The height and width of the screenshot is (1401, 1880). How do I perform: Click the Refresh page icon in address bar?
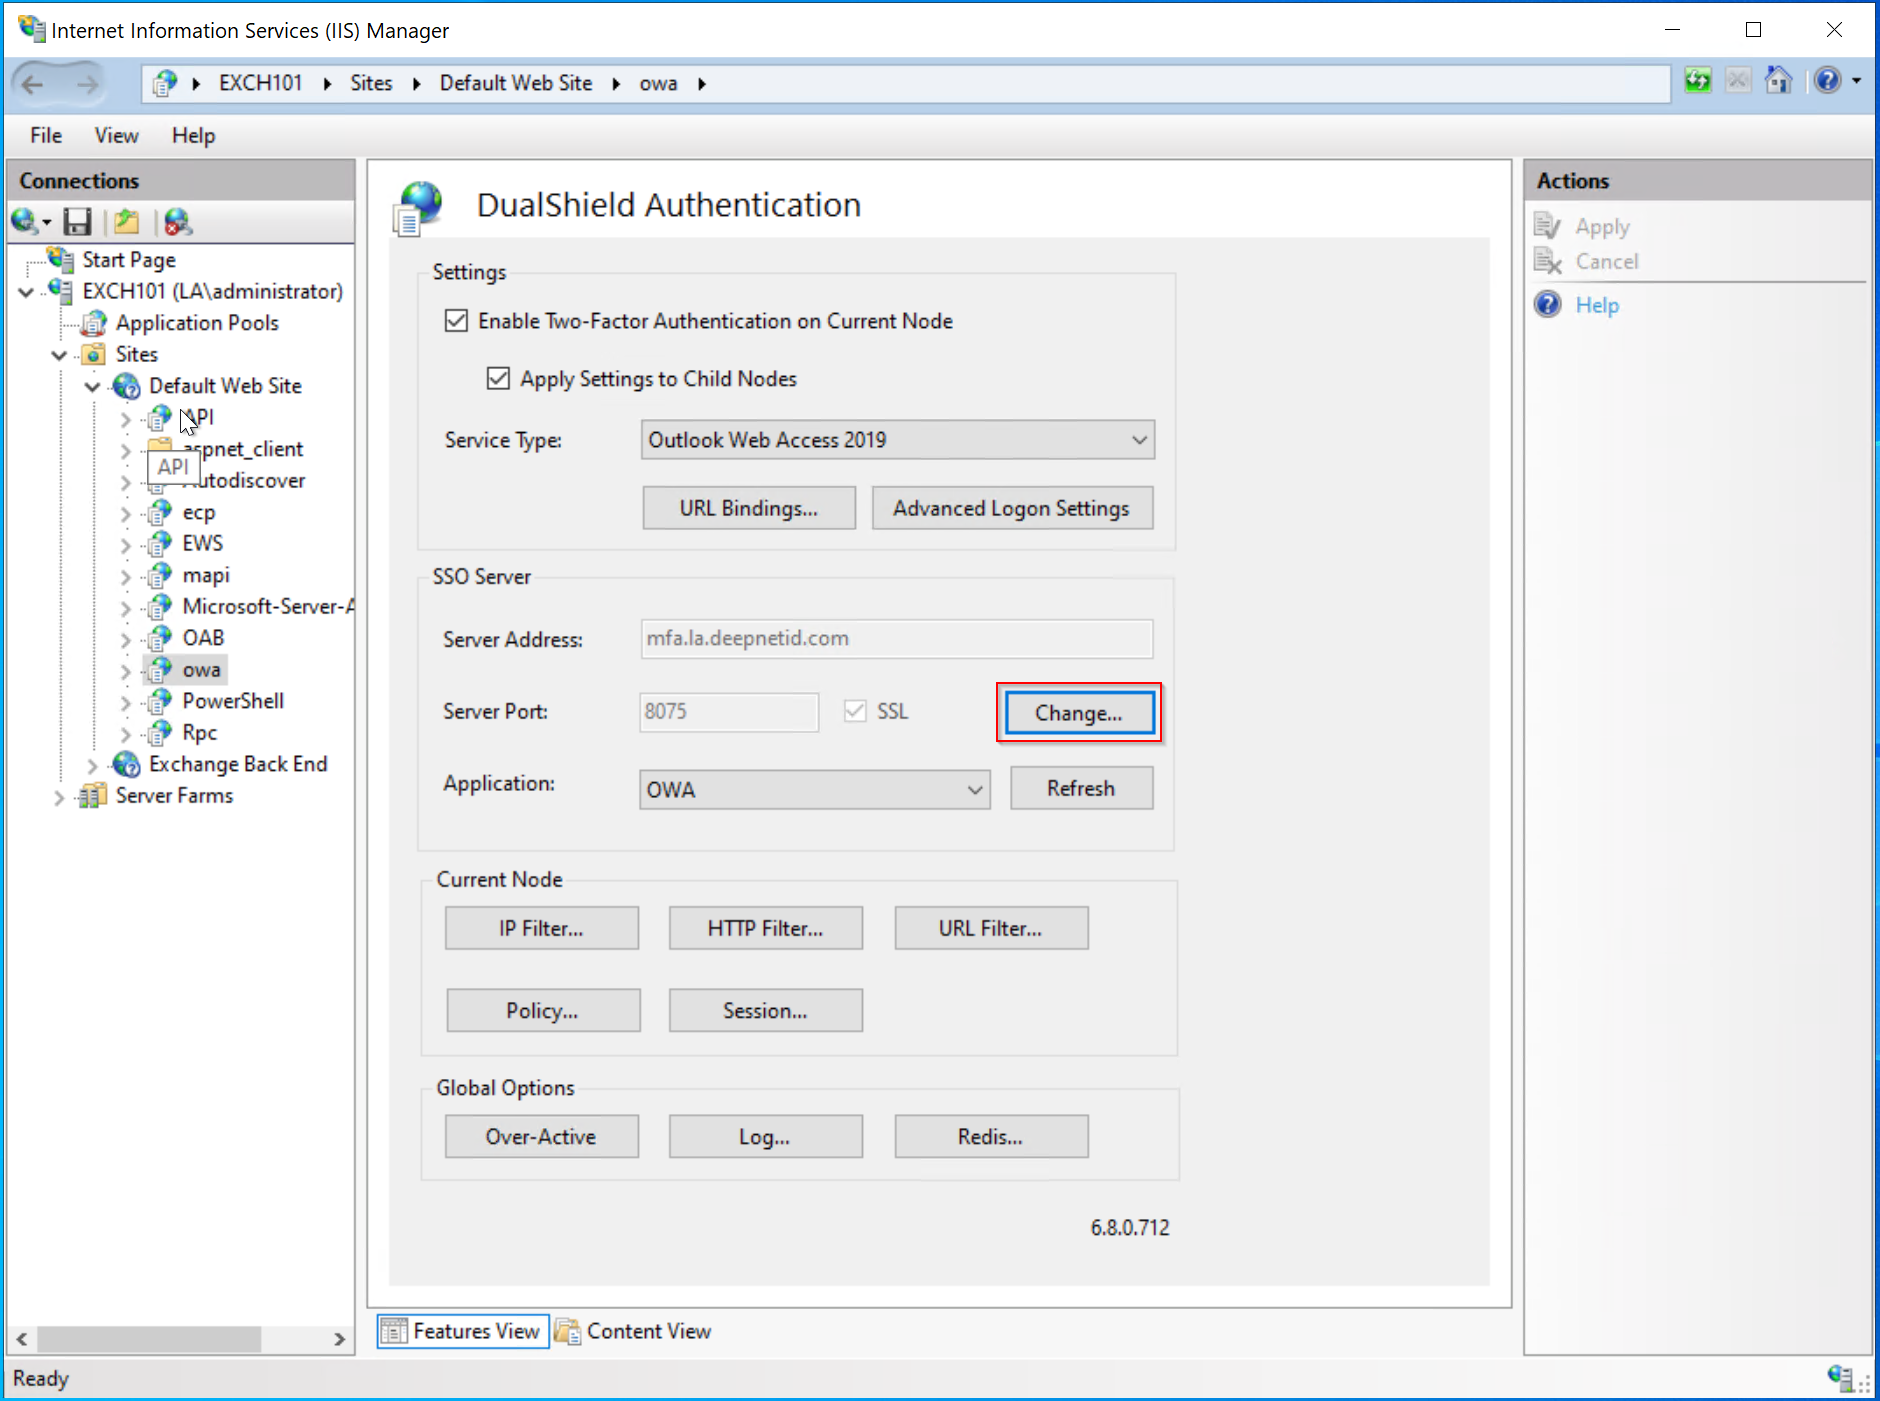pyautogui.click(x=1697, y=81)
